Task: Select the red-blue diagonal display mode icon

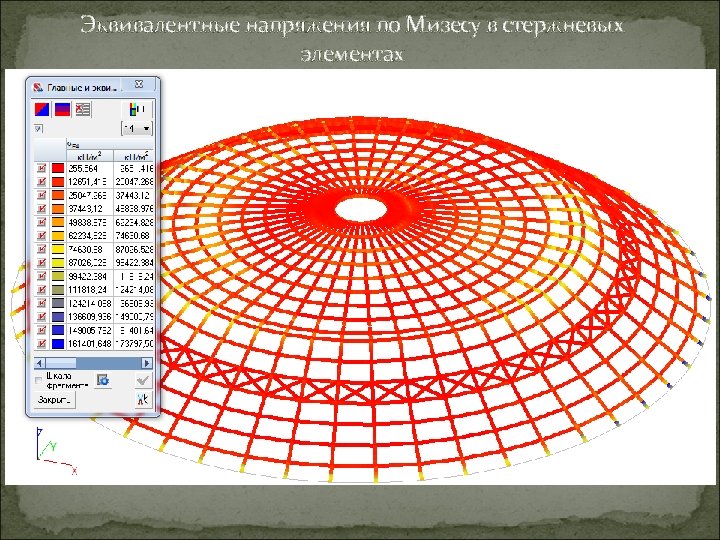Action: 42,109
